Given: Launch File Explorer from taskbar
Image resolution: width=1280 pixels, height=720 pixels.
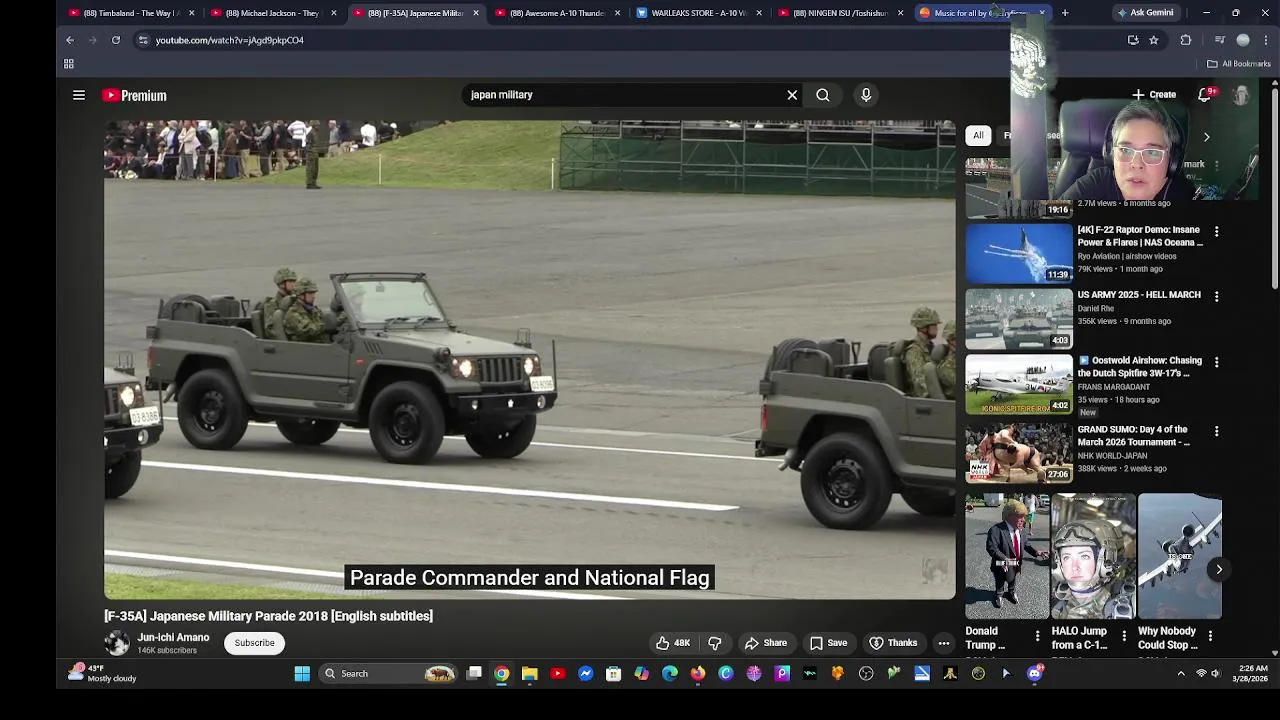Looking at the screenshot, I should tap(530, 674).
